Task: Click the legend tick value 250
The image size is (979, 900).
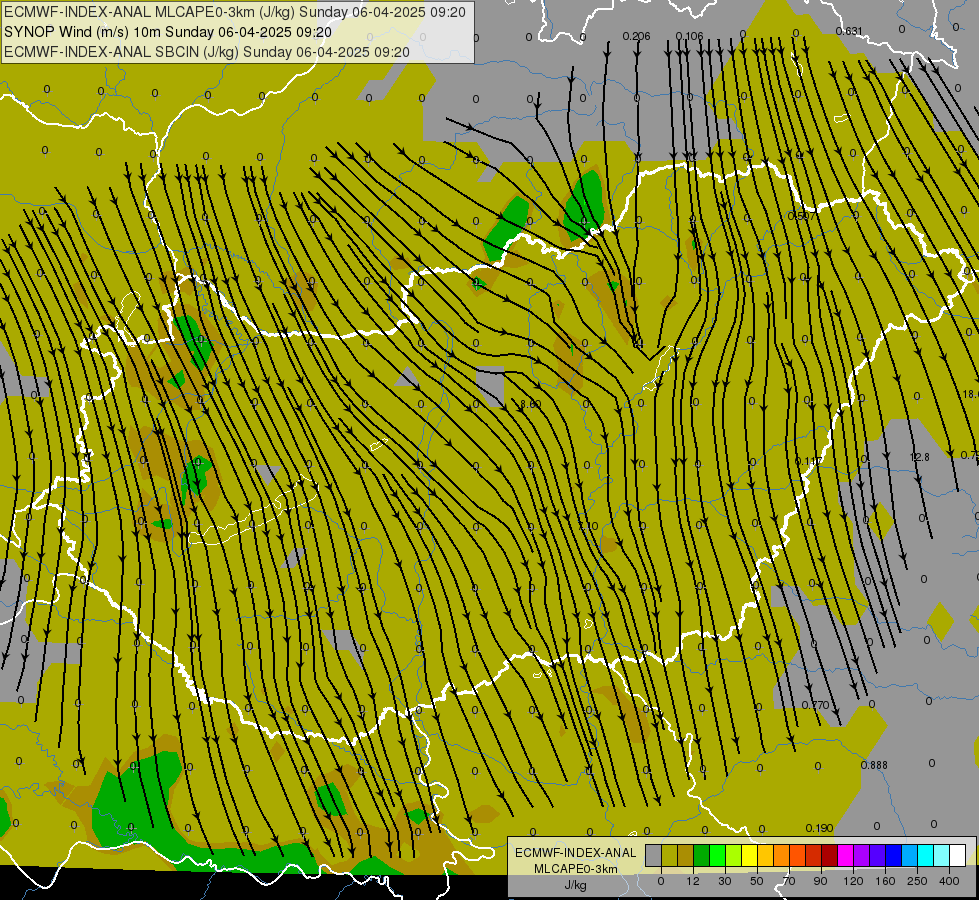Action: (x=917, y=881)
